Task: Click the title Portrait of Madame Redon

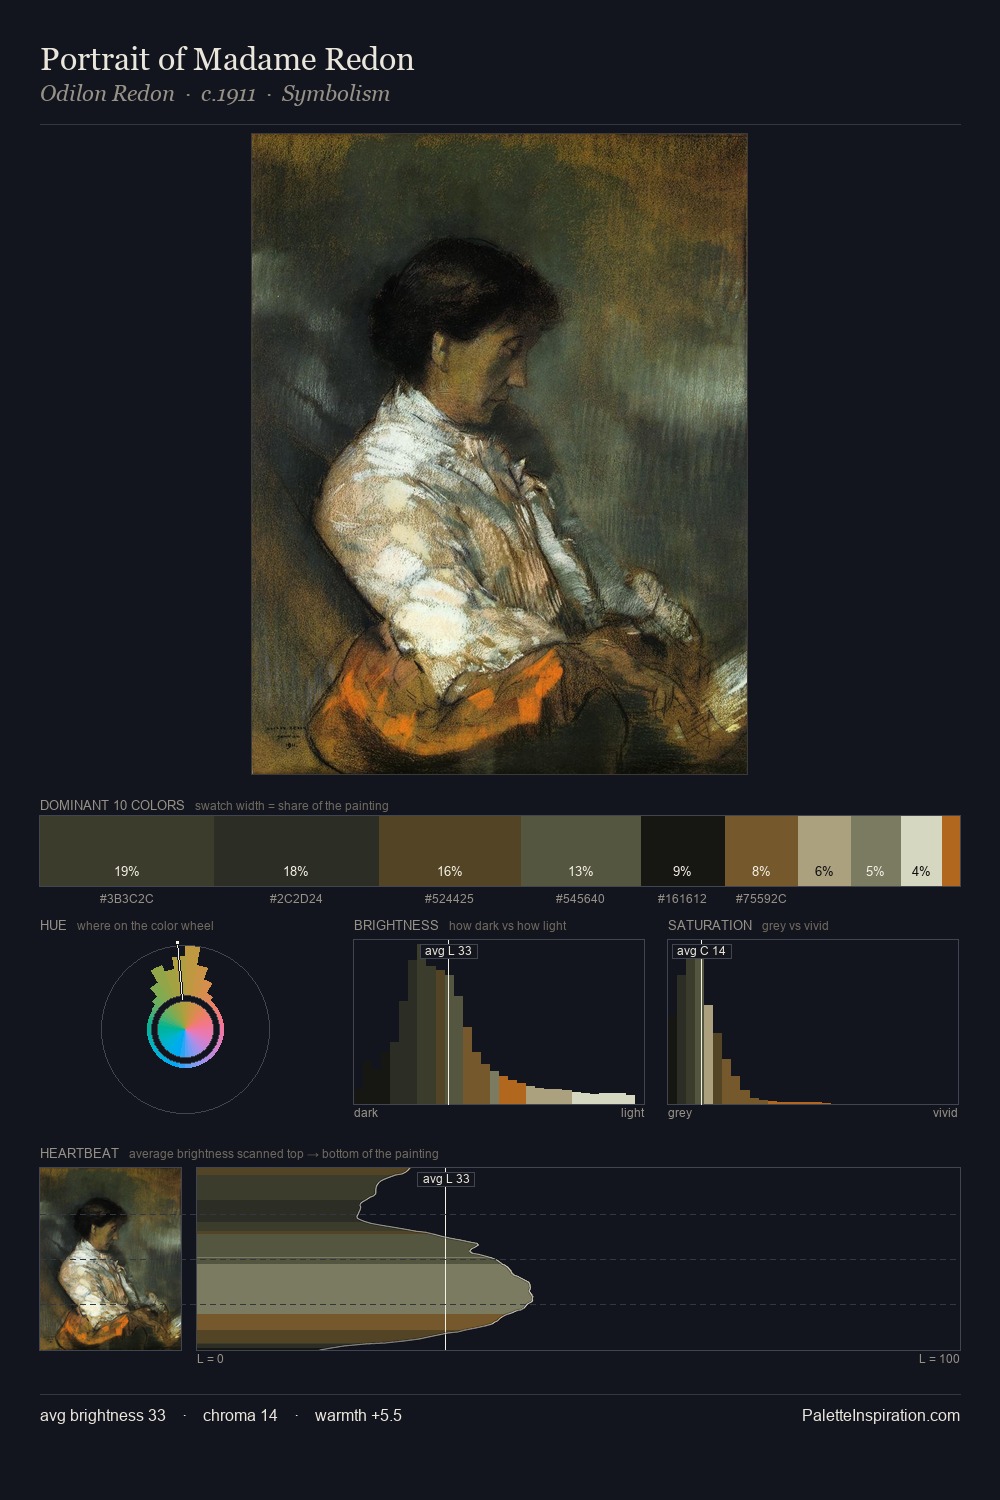Action: [x=227, y=59]
